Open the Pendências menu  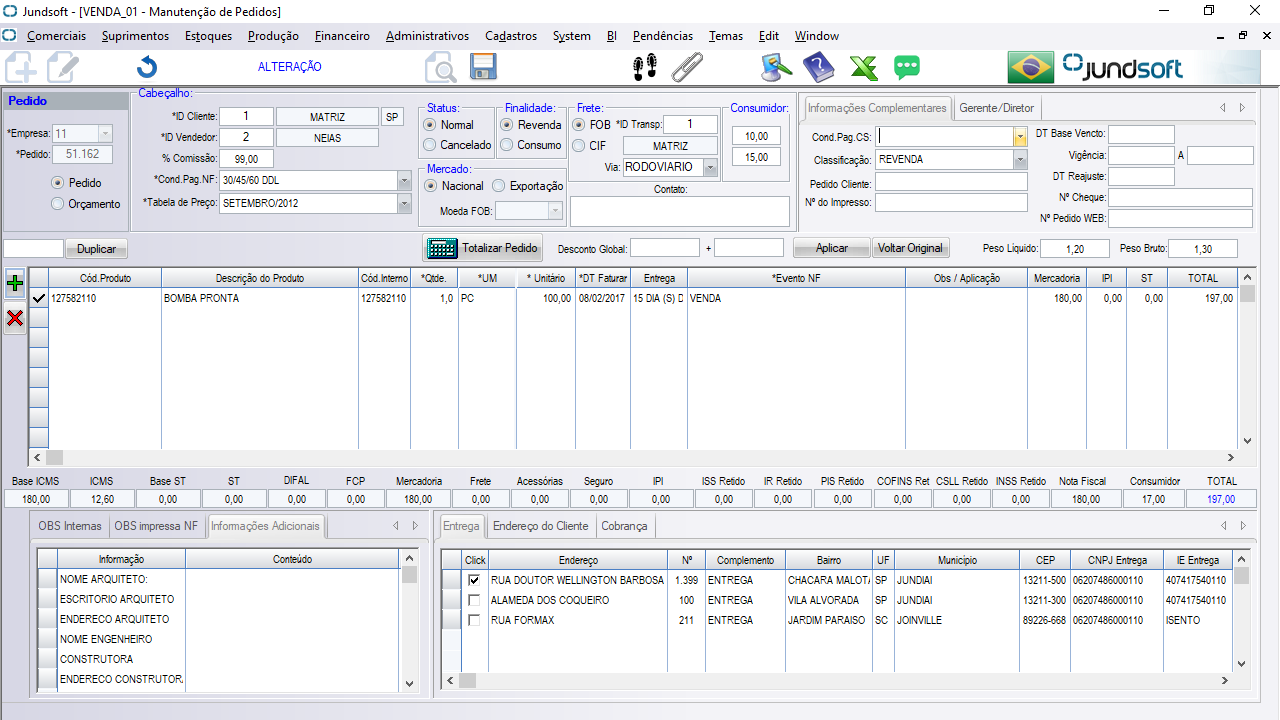point(663,36)
